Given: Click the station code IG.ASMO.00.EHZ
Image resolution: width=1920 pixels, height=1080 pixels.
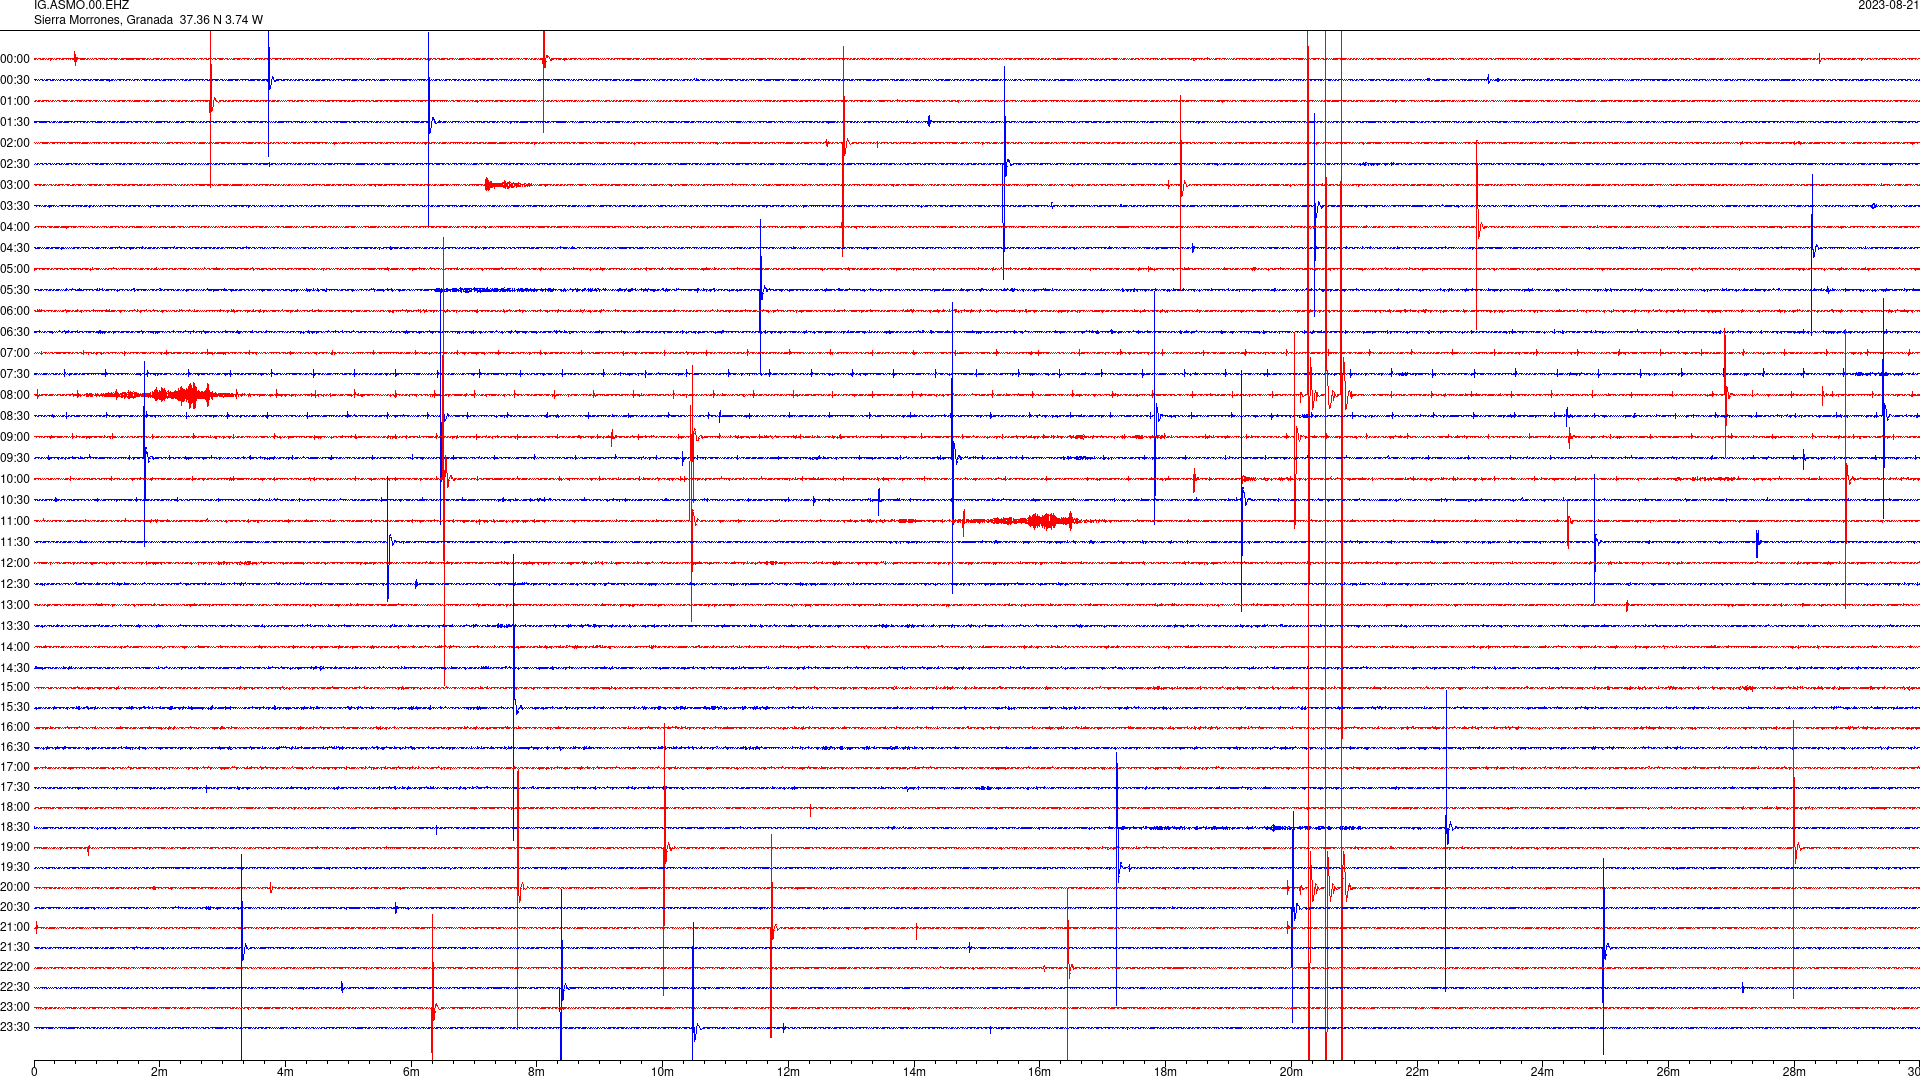Looking at the screenshot, I should point(81,6).
